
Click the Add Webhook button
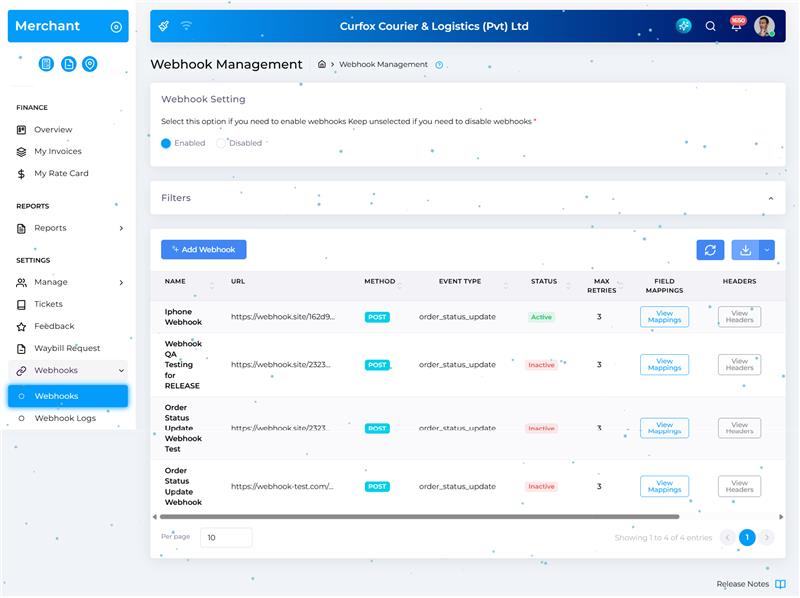(203, 250)
